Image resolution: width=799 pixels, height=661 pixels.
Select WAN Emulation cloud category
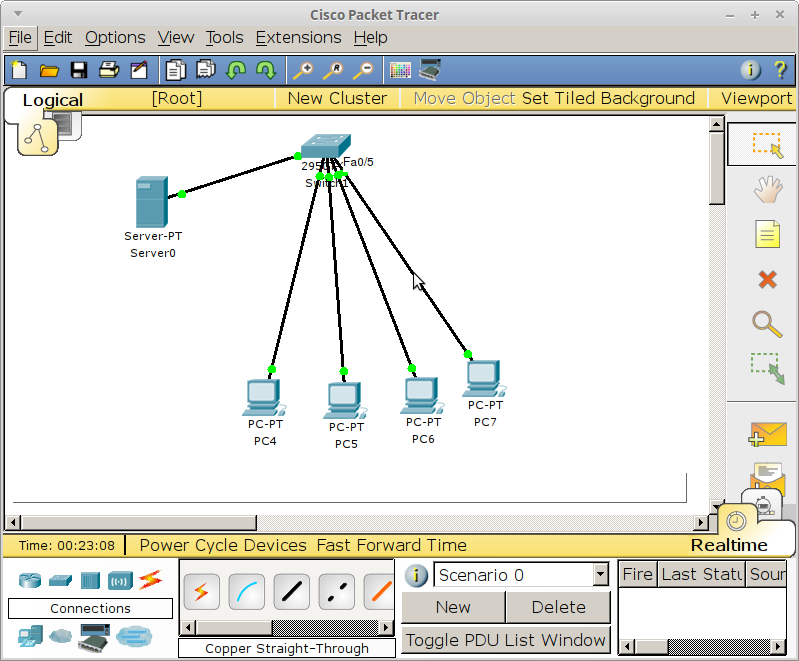click(x=61, y=636)
